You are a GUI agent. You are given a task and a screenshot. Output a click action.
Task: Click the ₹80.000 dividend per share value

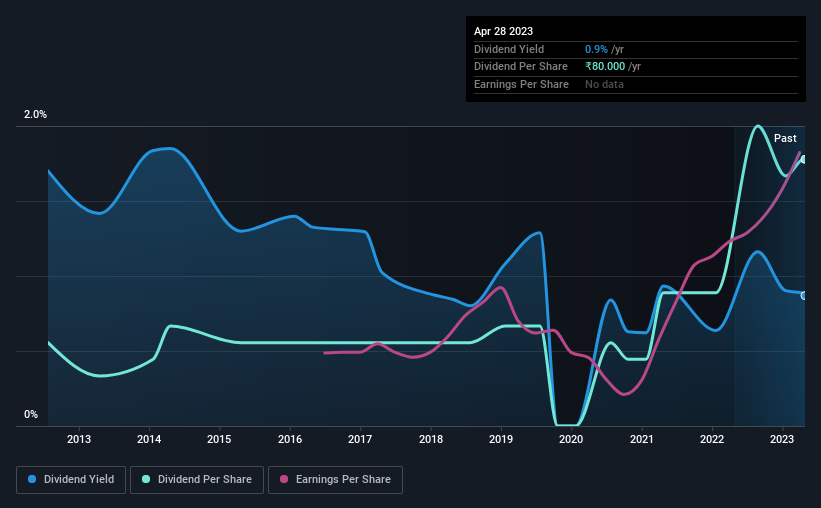pyautogui.click(x=605, y=67)
